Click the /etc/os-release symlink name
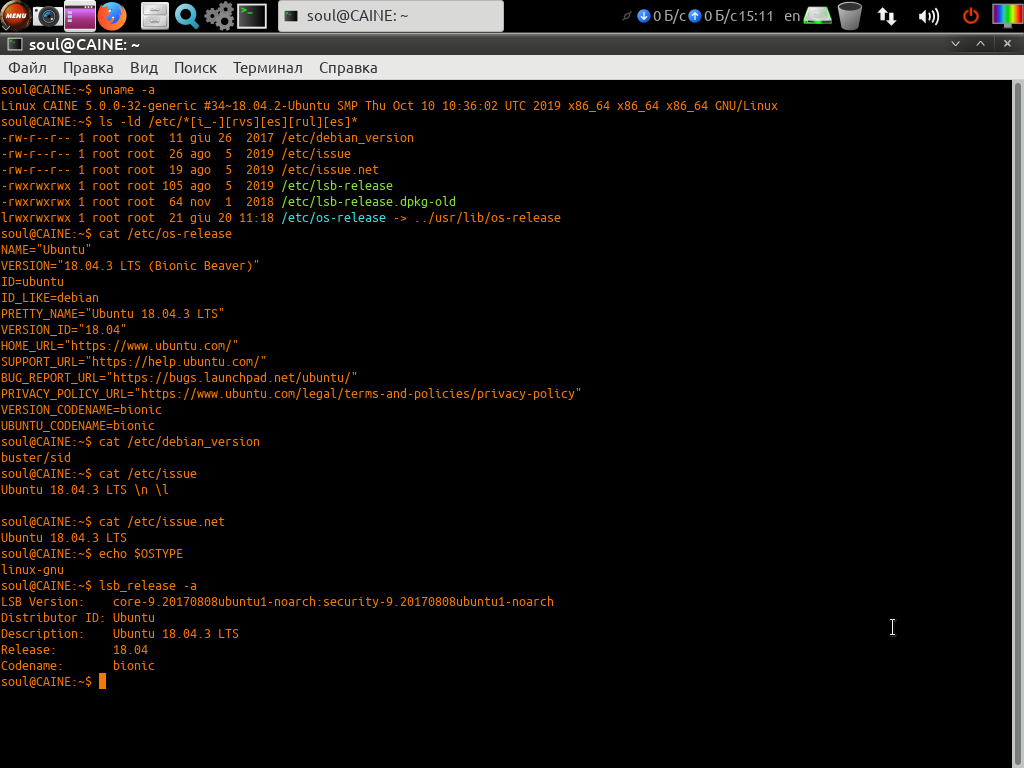Screen dimensions: 1024x768 333,218
